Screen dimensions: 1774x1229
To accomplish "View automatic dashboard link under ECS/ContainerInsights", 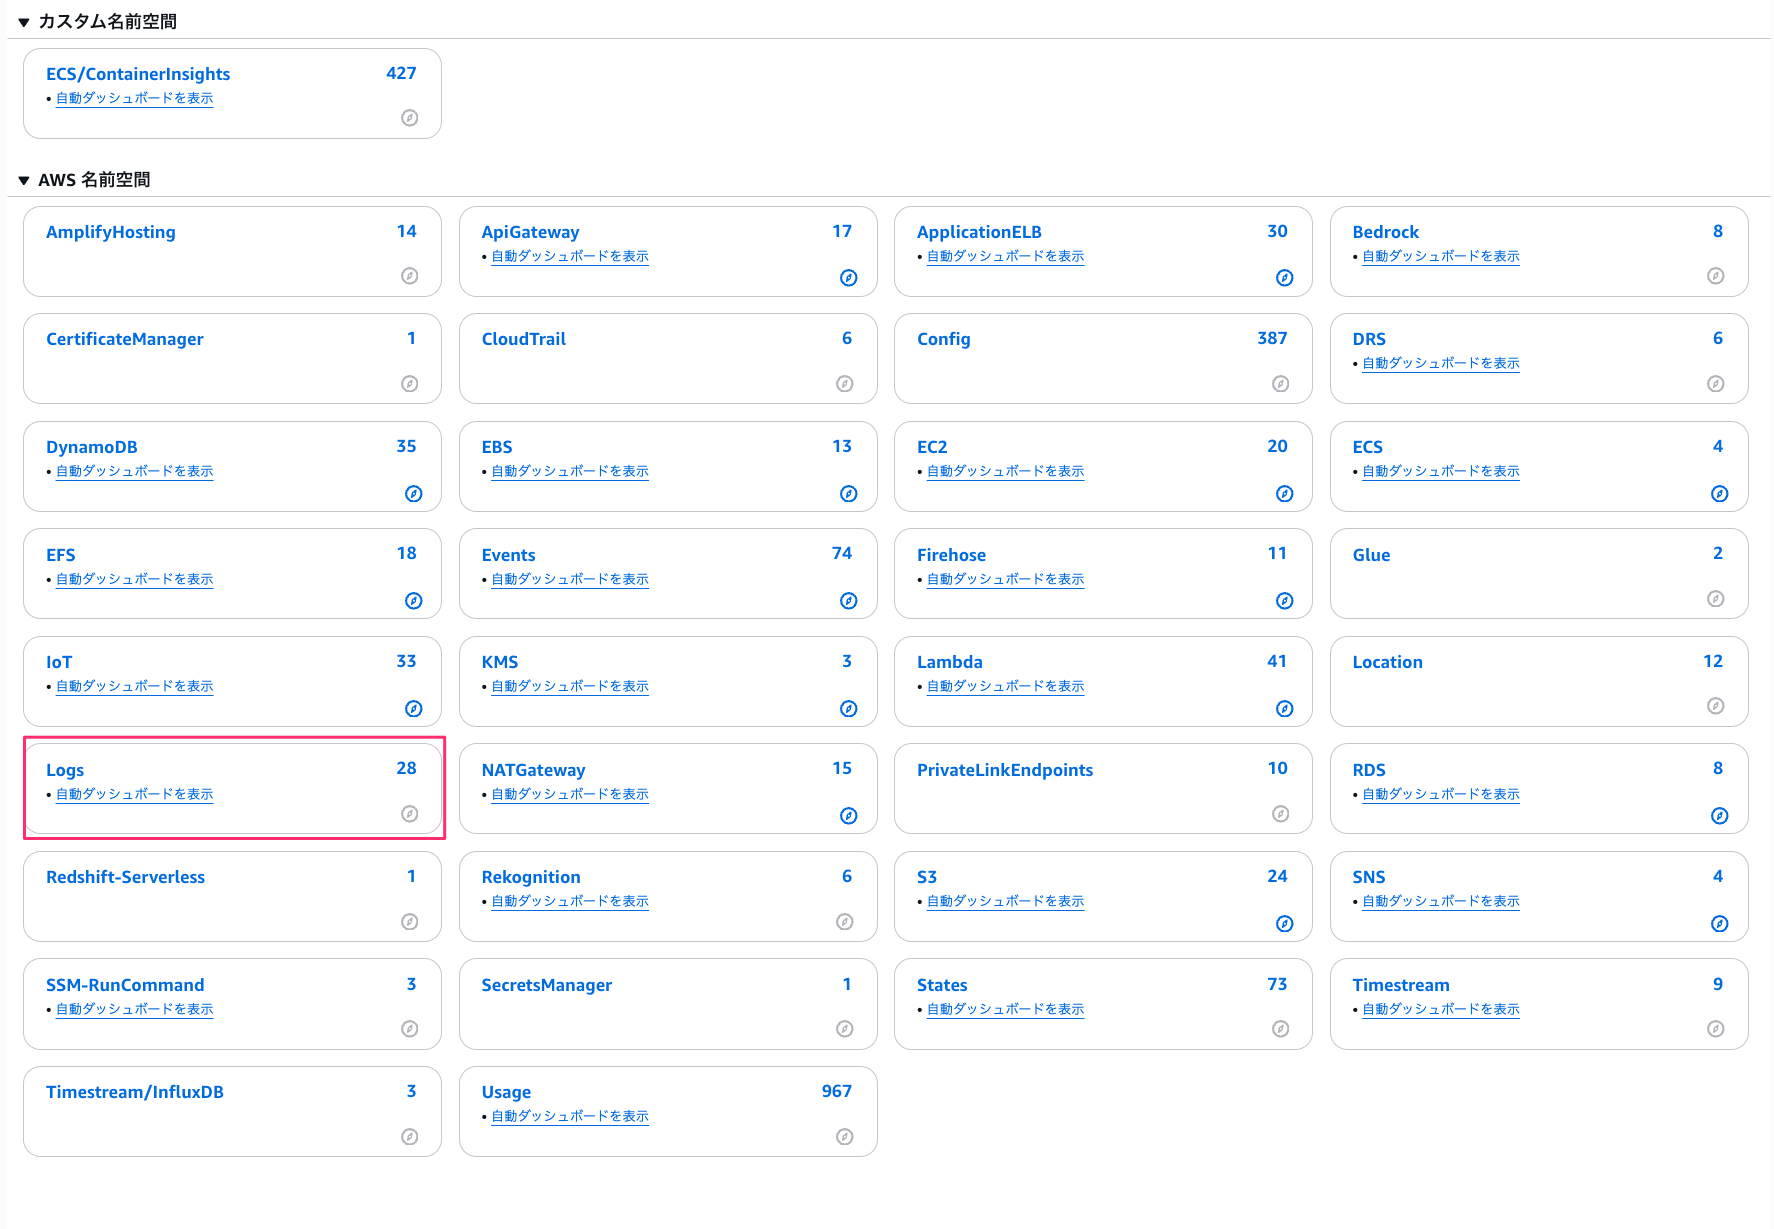I will [x=135, y=98].
